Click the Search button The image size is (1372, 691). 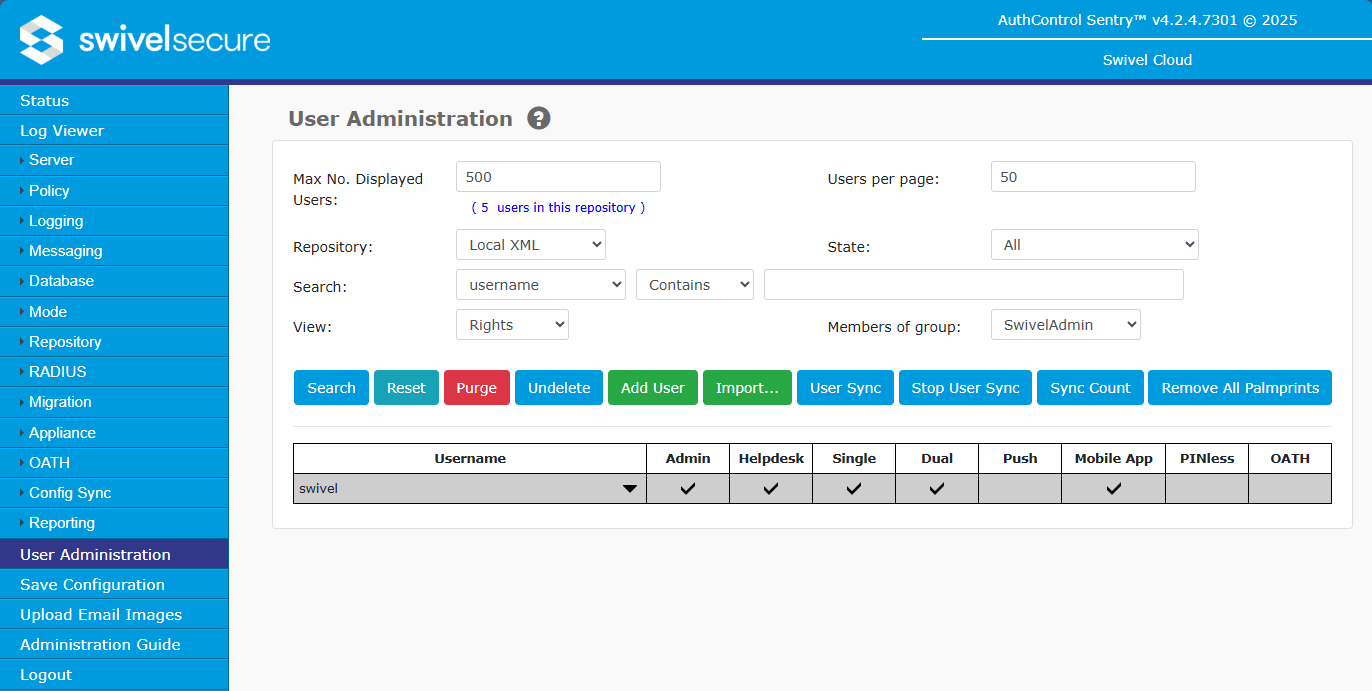click(331, 387)
